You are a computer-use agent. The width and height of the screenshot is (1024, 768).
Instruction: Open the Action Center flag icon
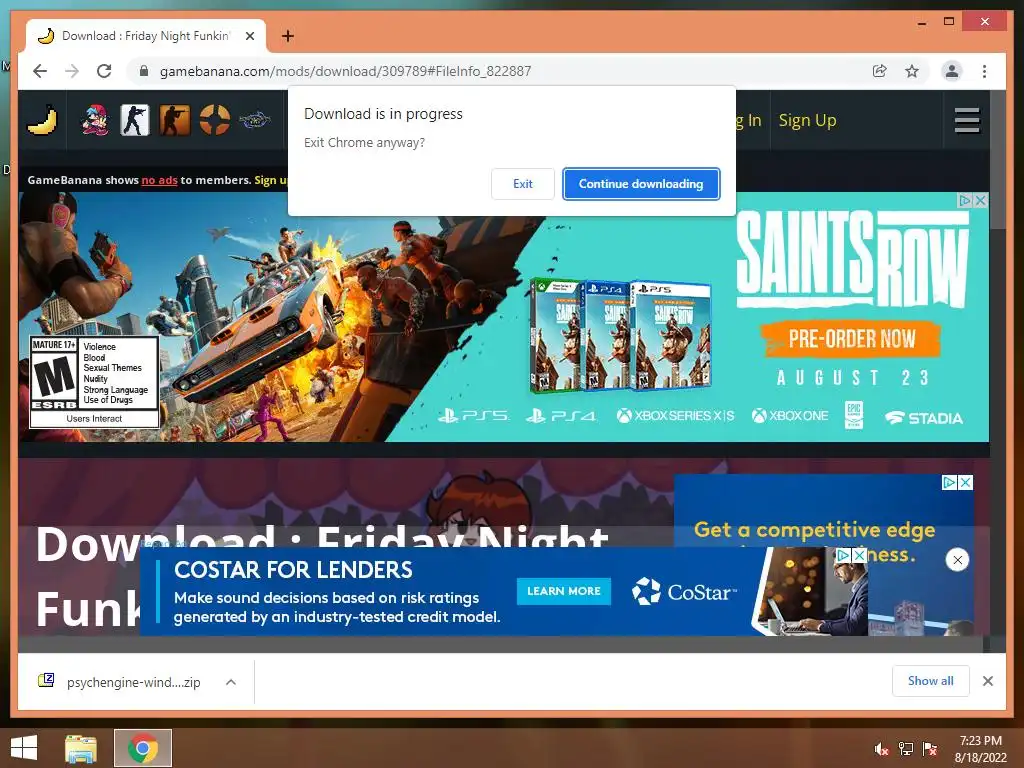tap(930, 749)
